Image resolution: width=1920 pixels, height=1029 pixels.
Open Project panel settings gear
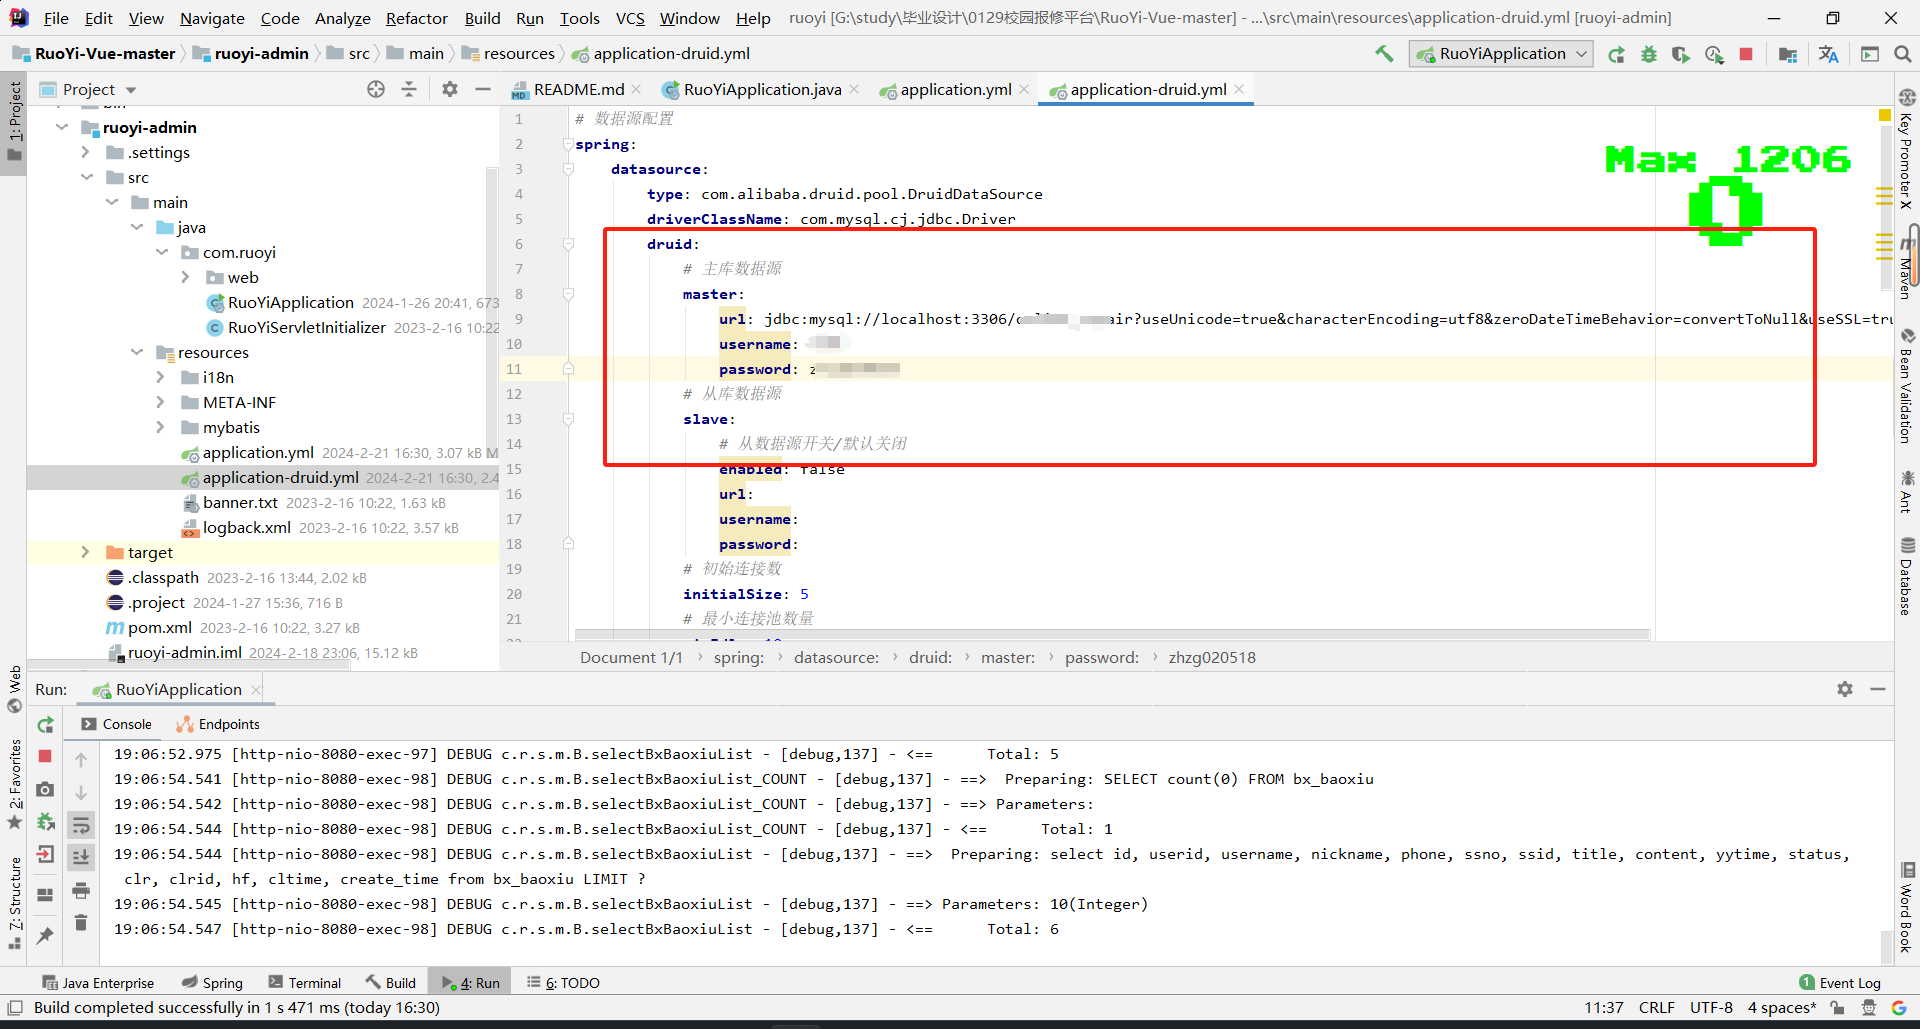(x=450, y=89)
